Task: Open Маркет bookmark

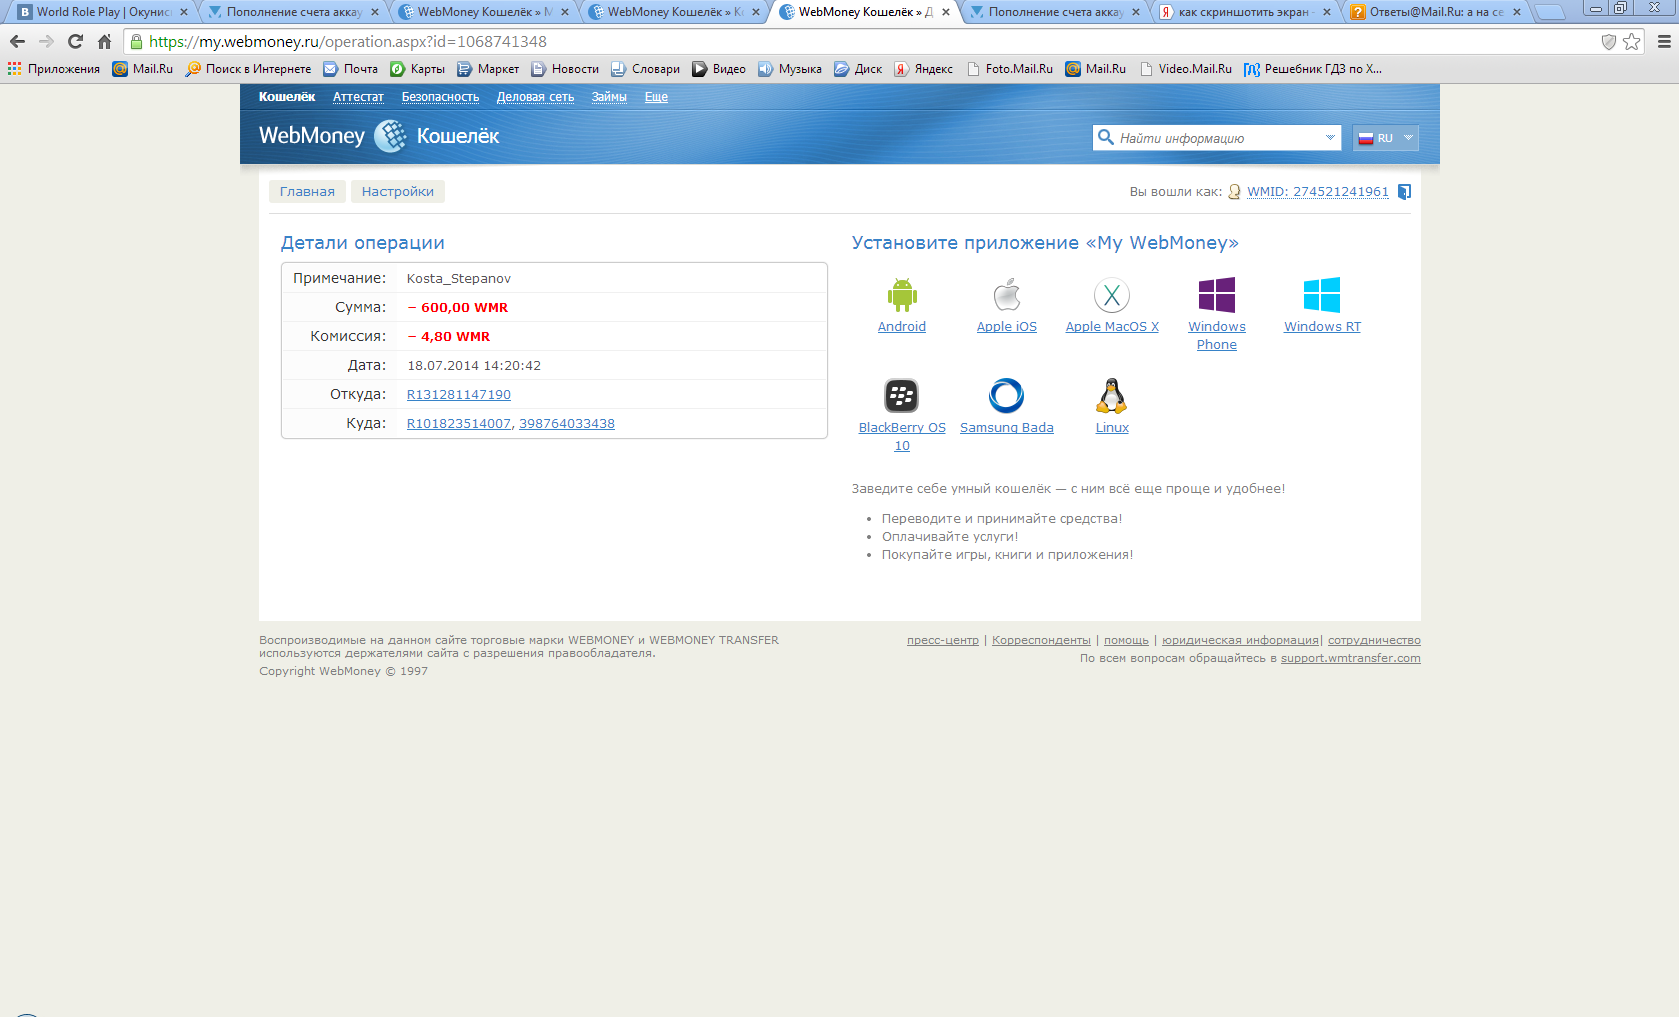Action: pos(488,69)
